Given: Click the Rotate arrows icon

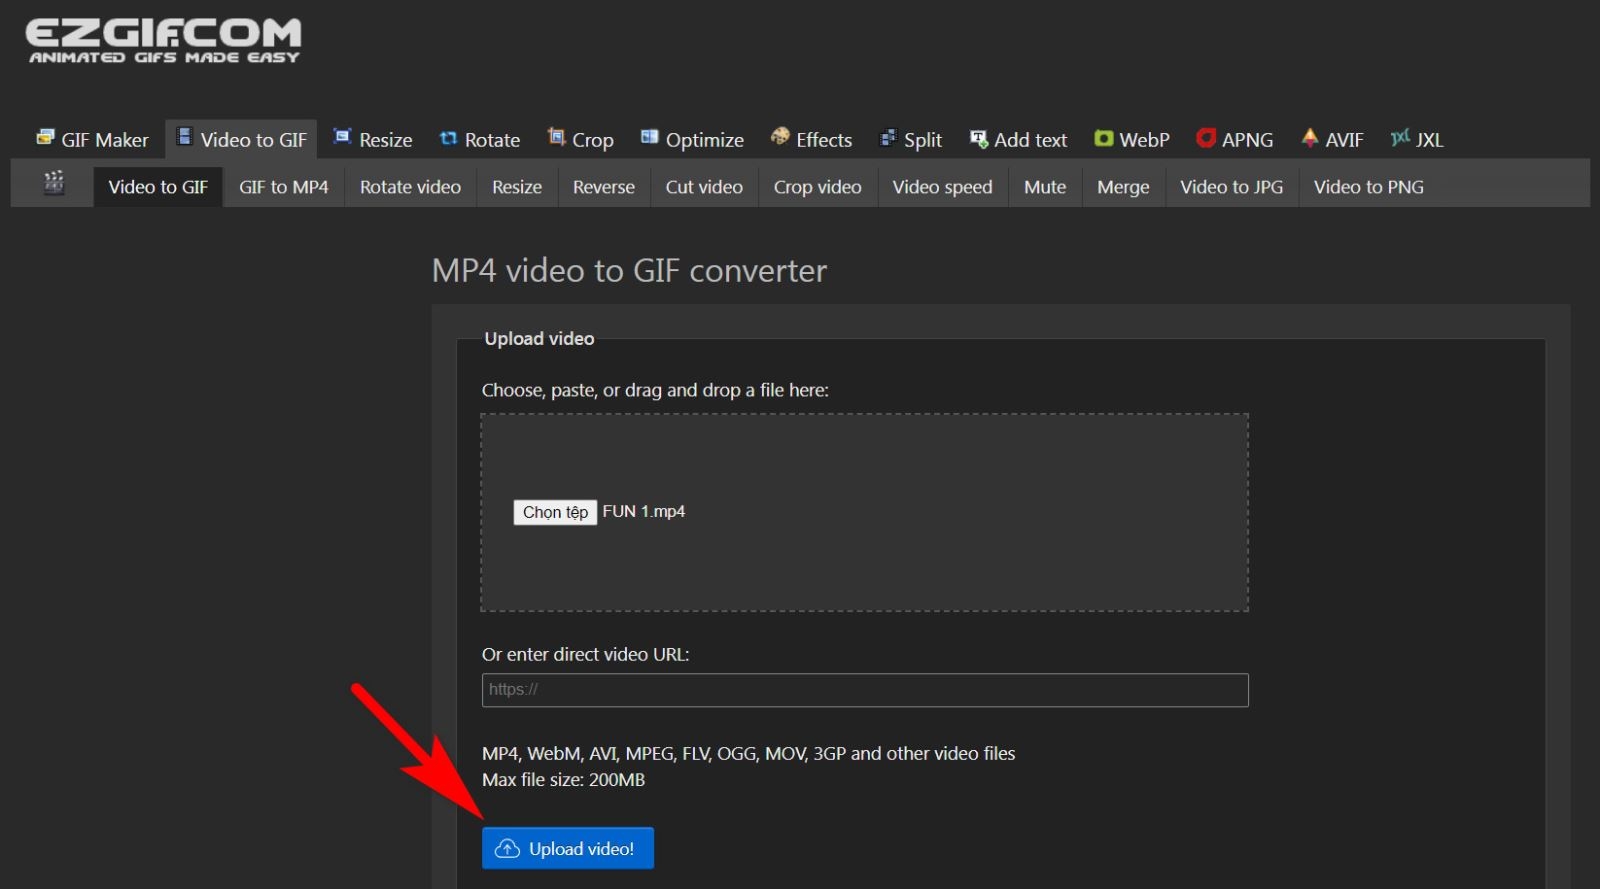Looking at the screenshot, I should pos(448,139).
